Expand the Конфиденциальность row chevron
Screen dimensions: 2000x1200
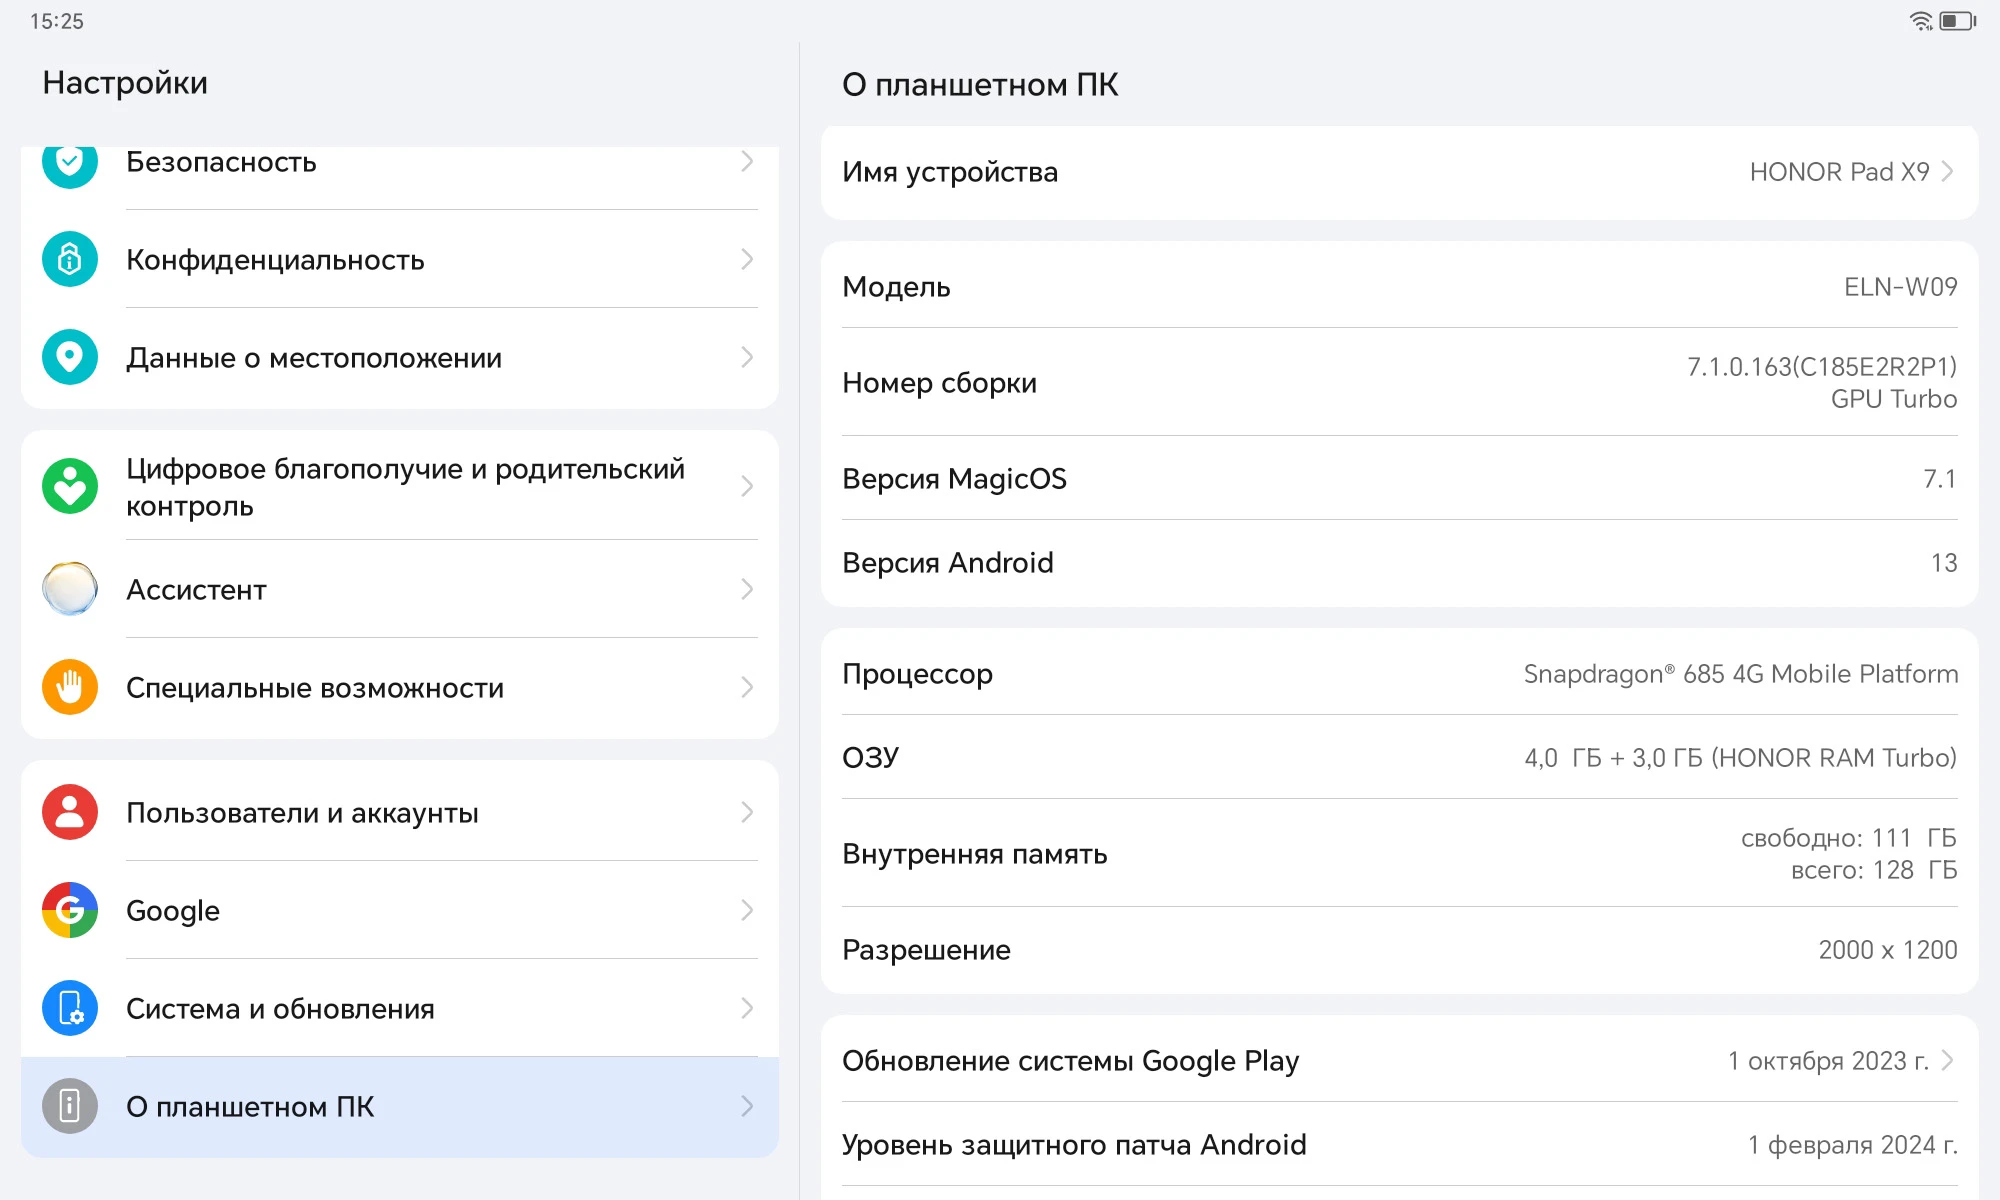point(747,260)
